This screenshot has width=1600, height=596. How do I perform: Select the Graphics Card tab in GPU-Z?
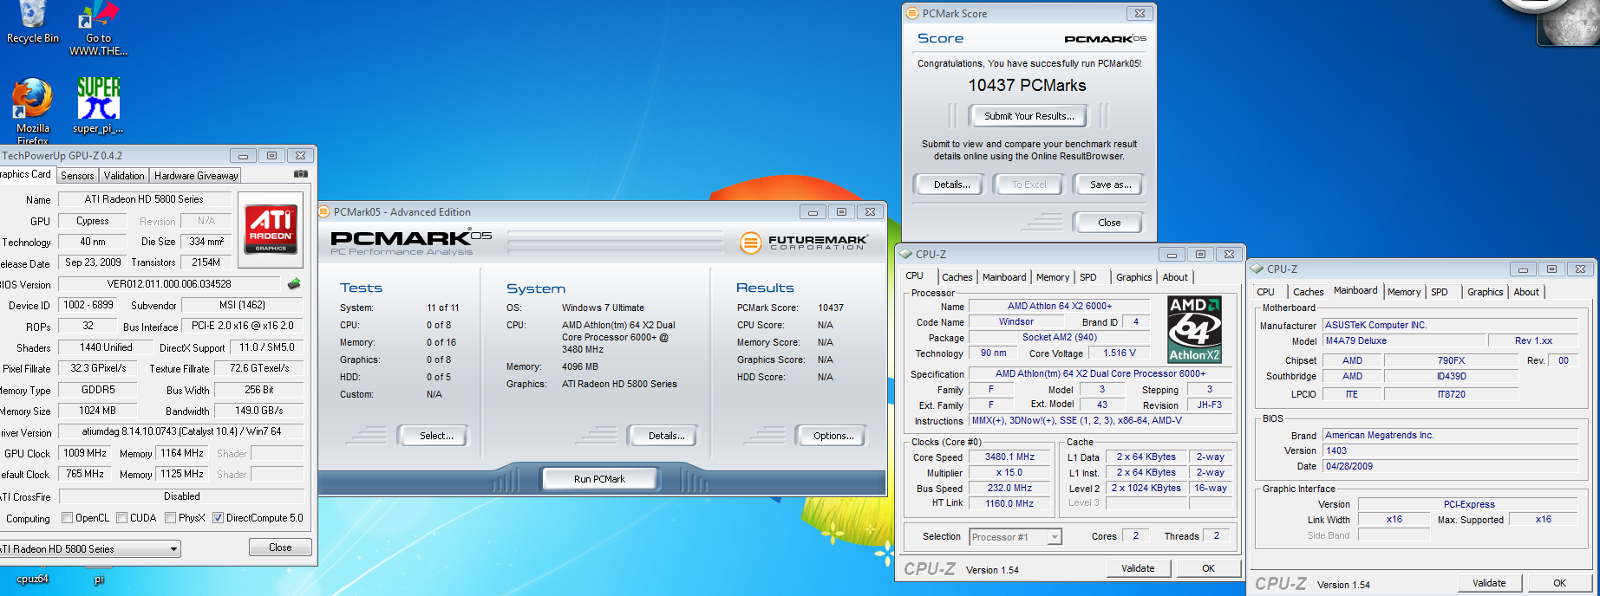[26, 174]
